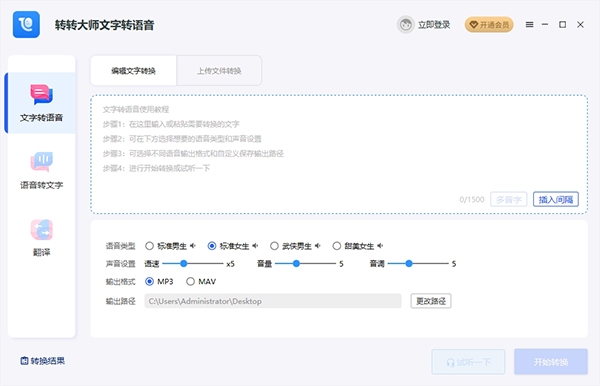Click the 音调 slider handle

pos(409,263)
